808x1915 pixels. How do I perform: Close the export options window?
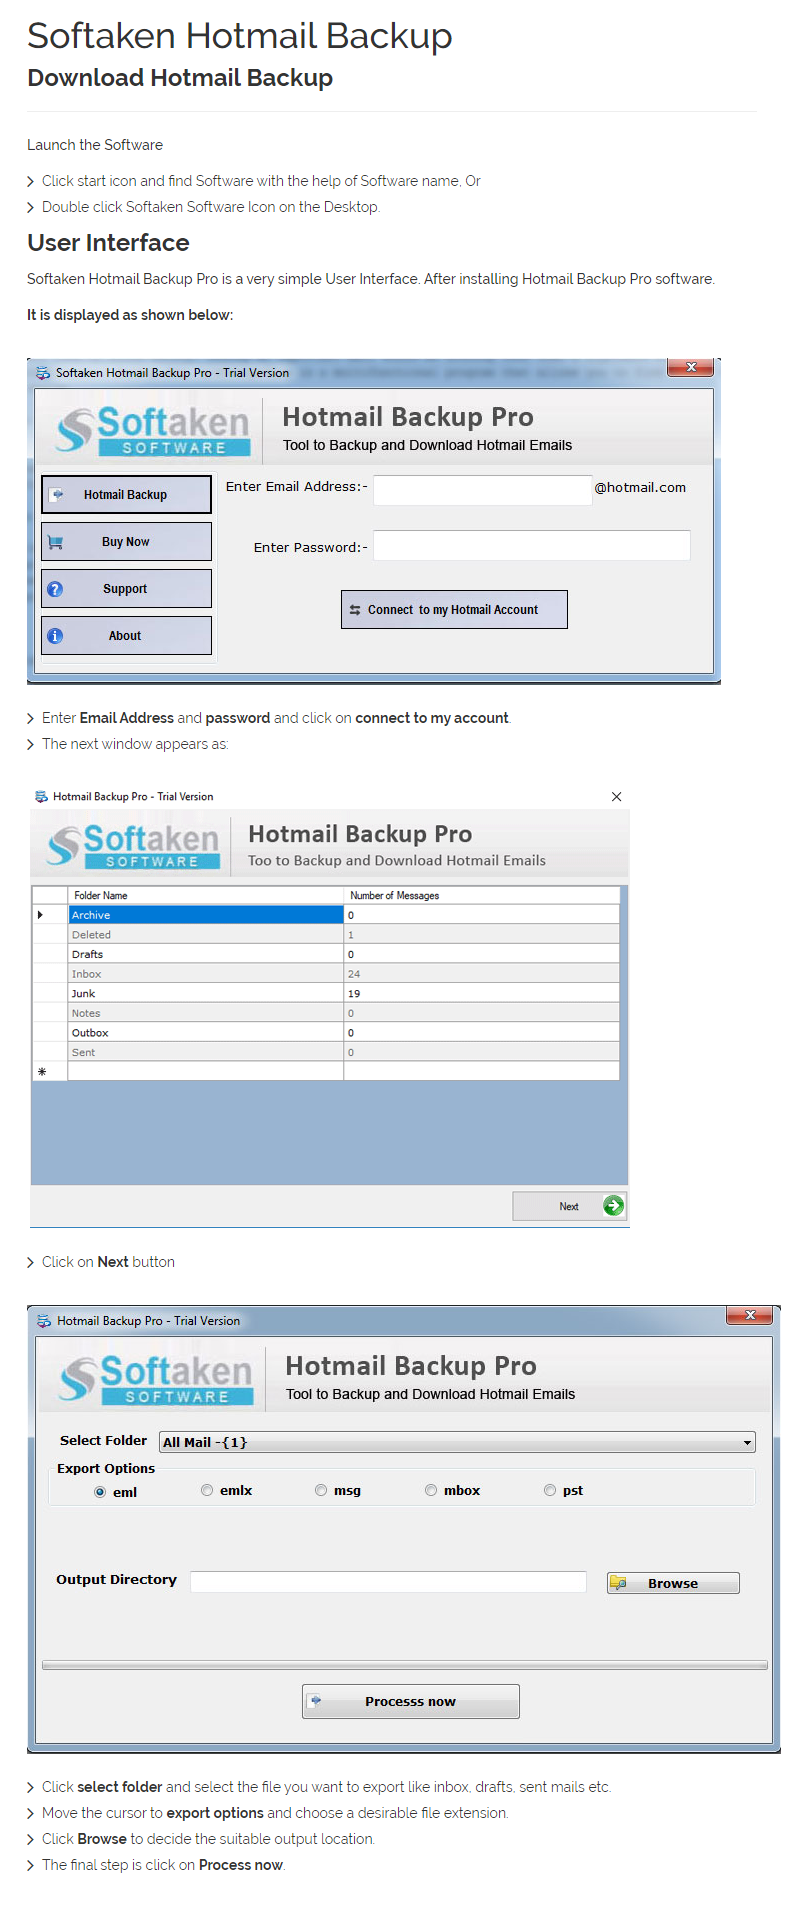tap(750, 1315)
